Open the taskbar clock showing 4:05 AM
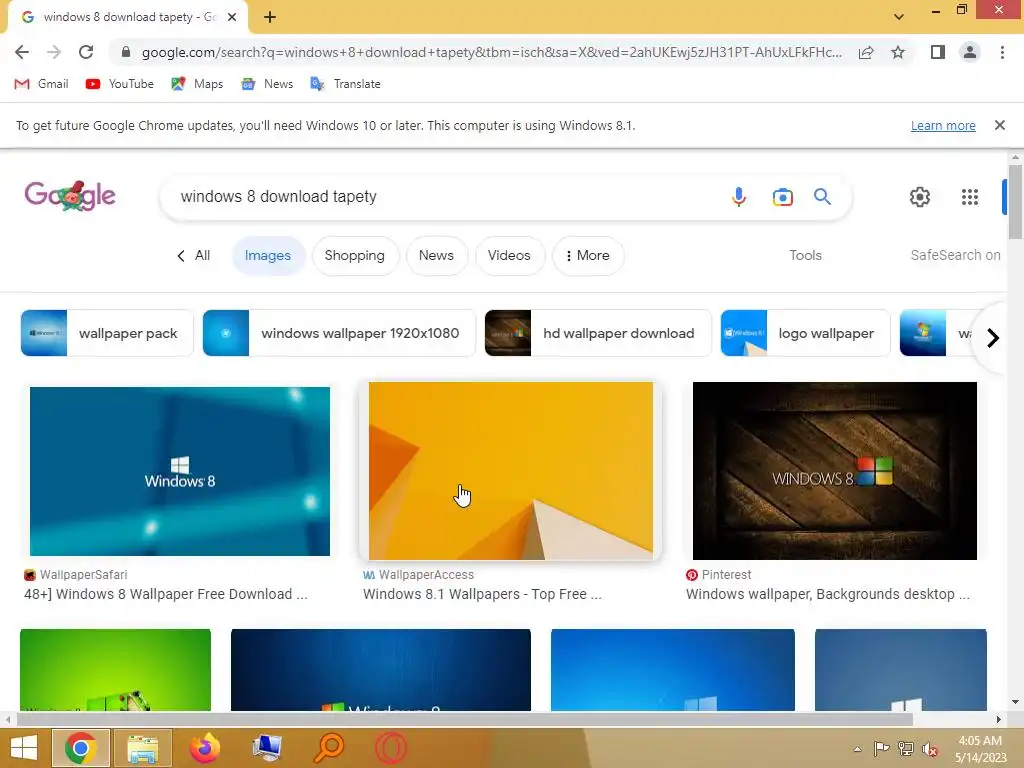 point(981,749)
